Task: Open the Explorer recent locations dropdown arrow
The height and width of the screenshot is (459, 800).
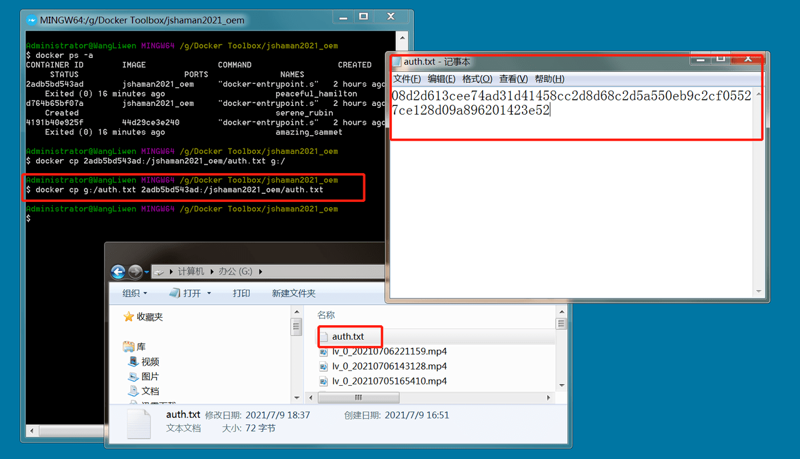Action: pos(146,272)
